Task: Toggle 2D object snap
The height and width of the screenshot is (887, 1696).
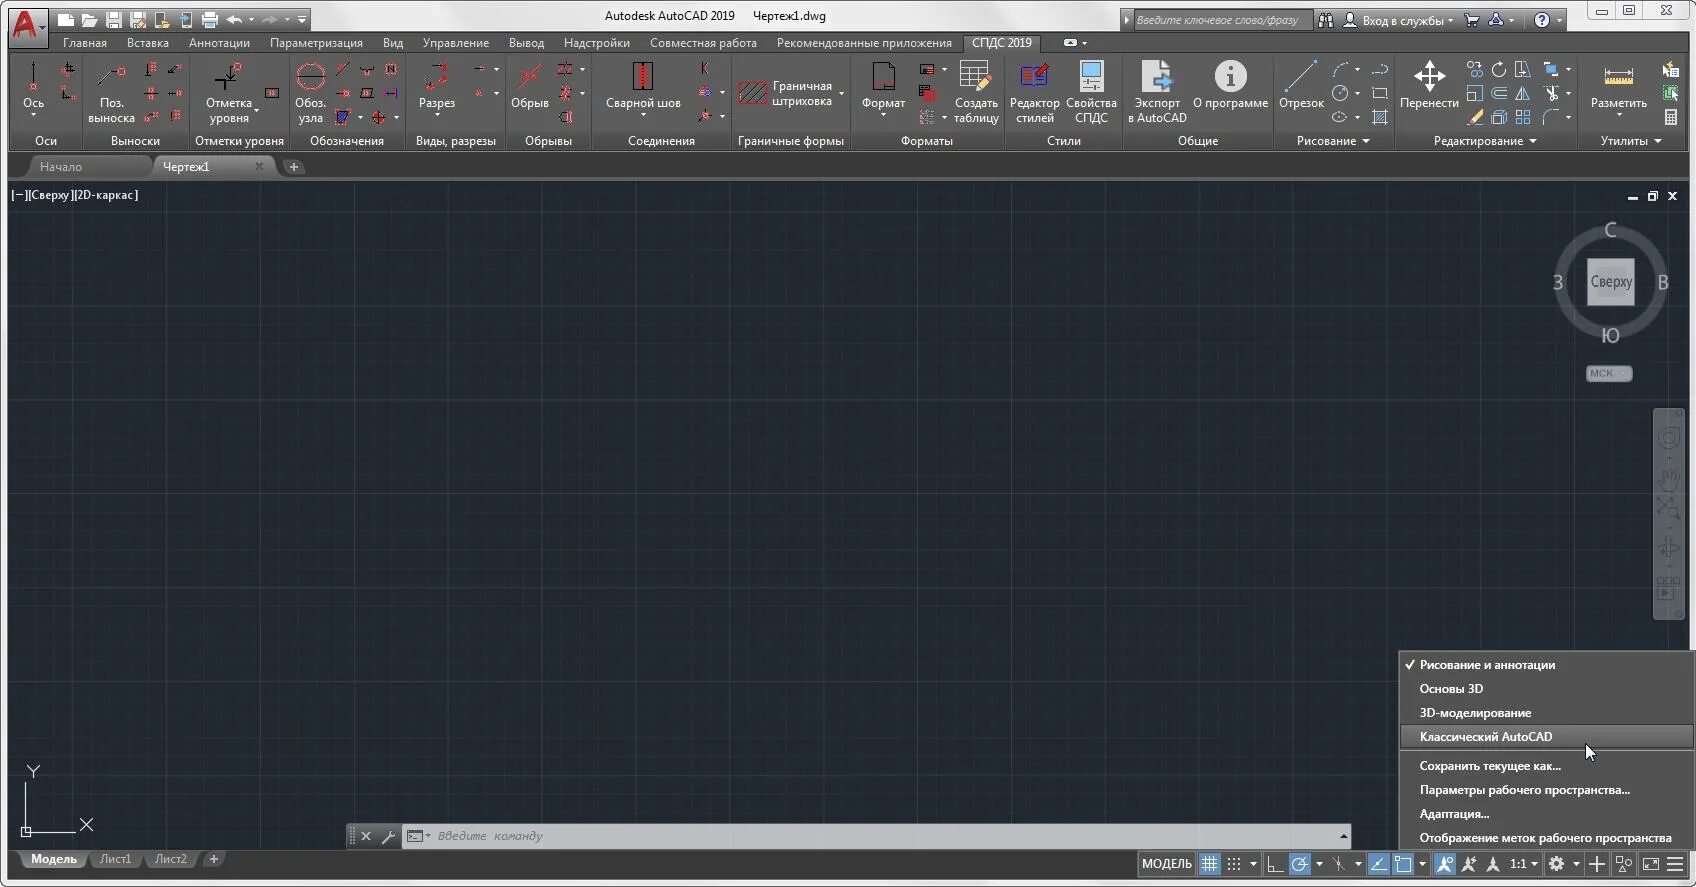Action: (x=1403, y=864)
